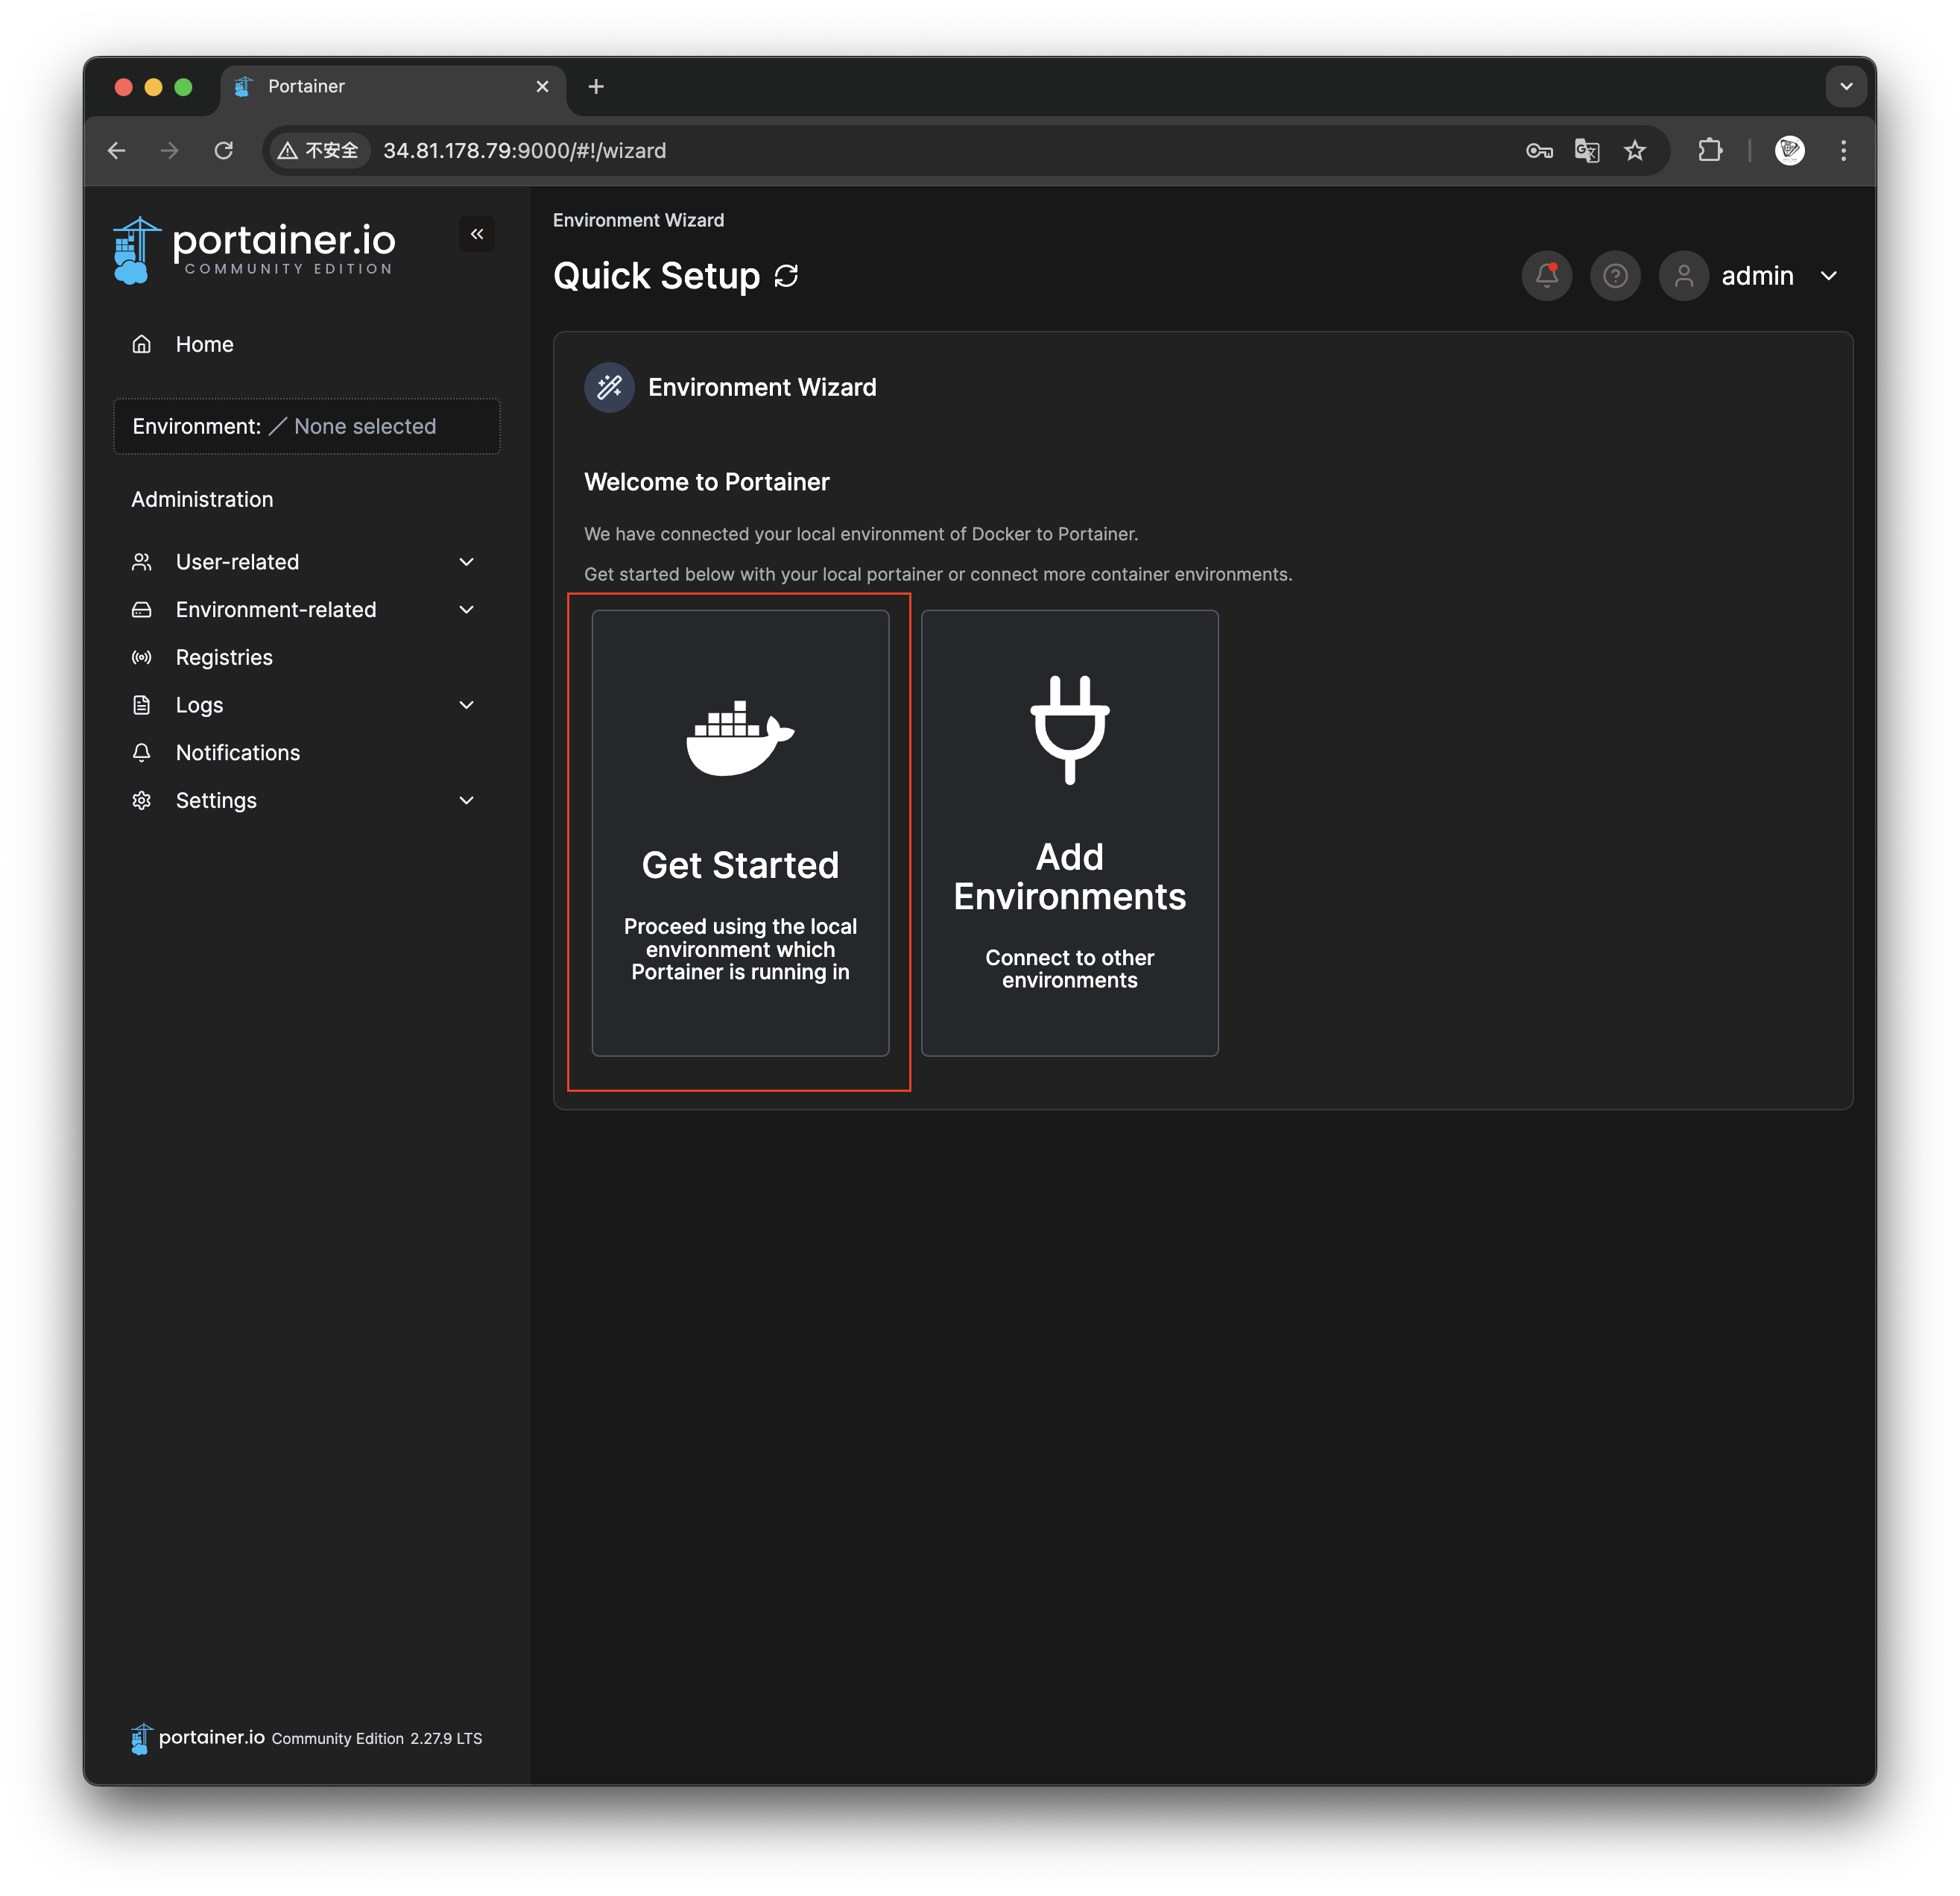
Task: Open Registries in the sidebar
Action: (x=224, y=657)
